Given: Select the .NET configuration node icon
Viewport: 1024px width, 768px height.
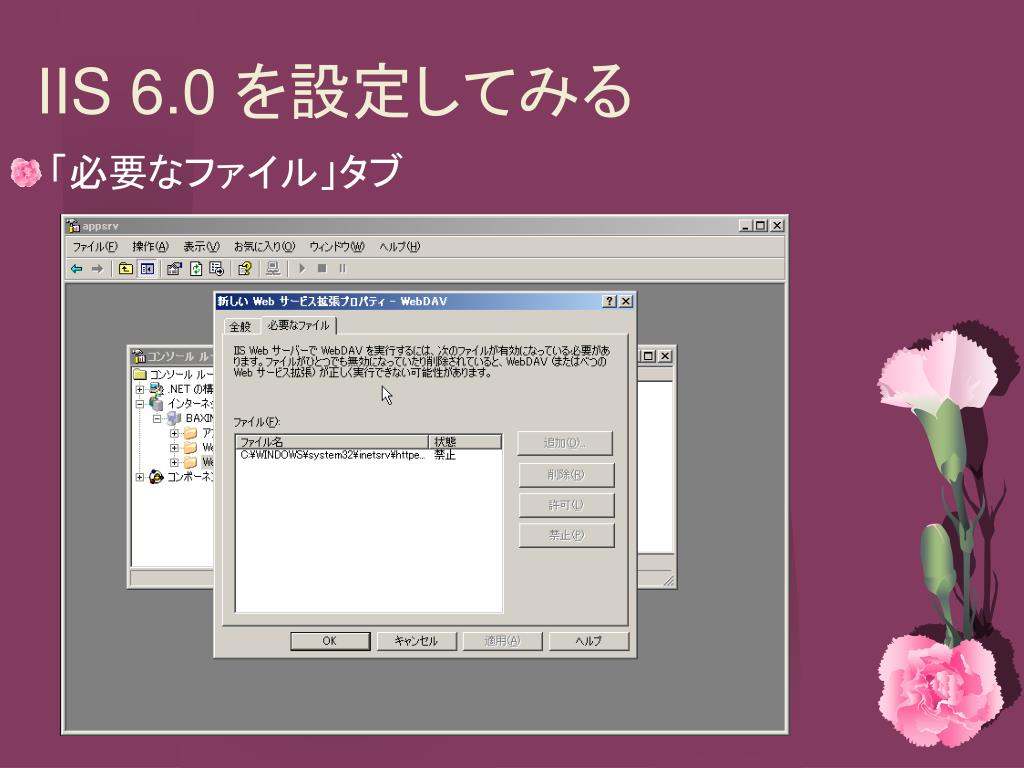Looking at the screenshot, I should point(157,389).
